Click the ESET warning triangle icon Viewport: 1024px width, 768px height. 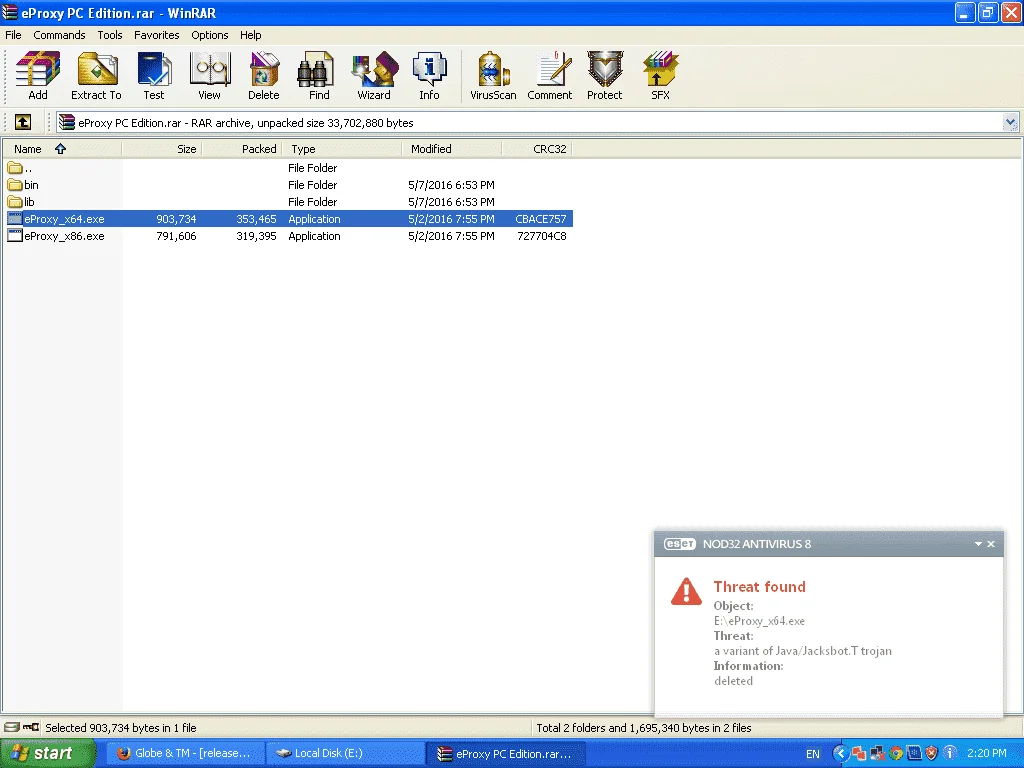click(686, 591)
